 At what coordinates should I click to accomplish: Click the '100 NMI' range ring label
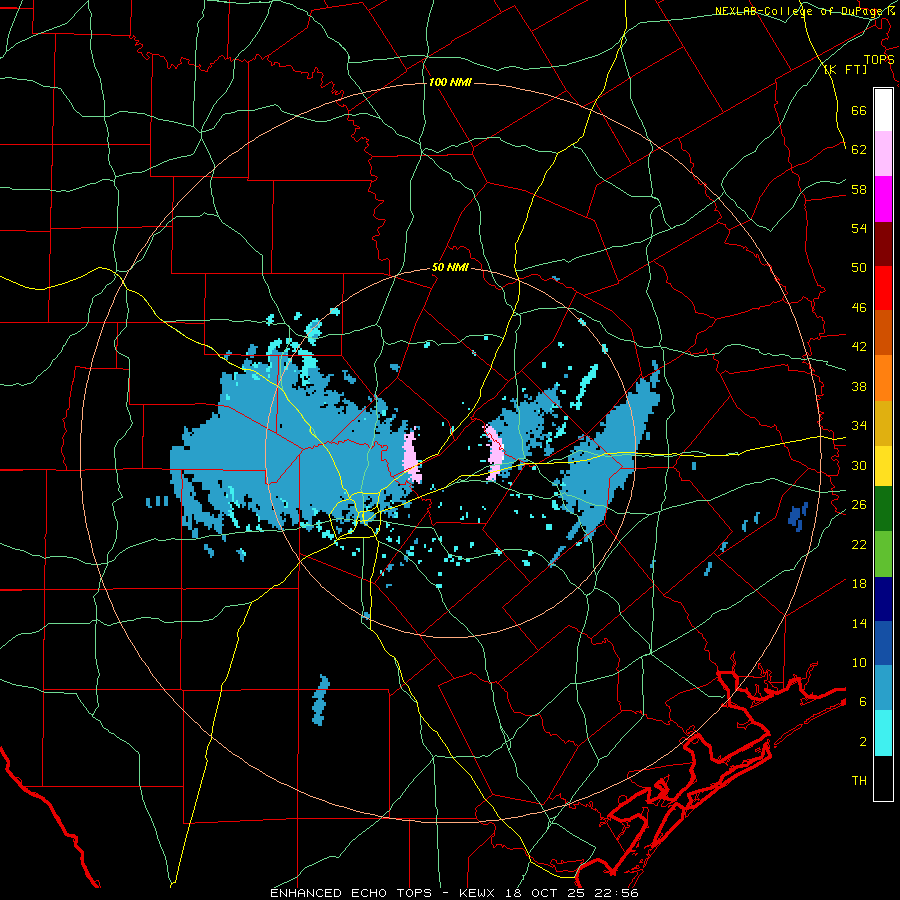pyautogui.click(x=450, y=83)
